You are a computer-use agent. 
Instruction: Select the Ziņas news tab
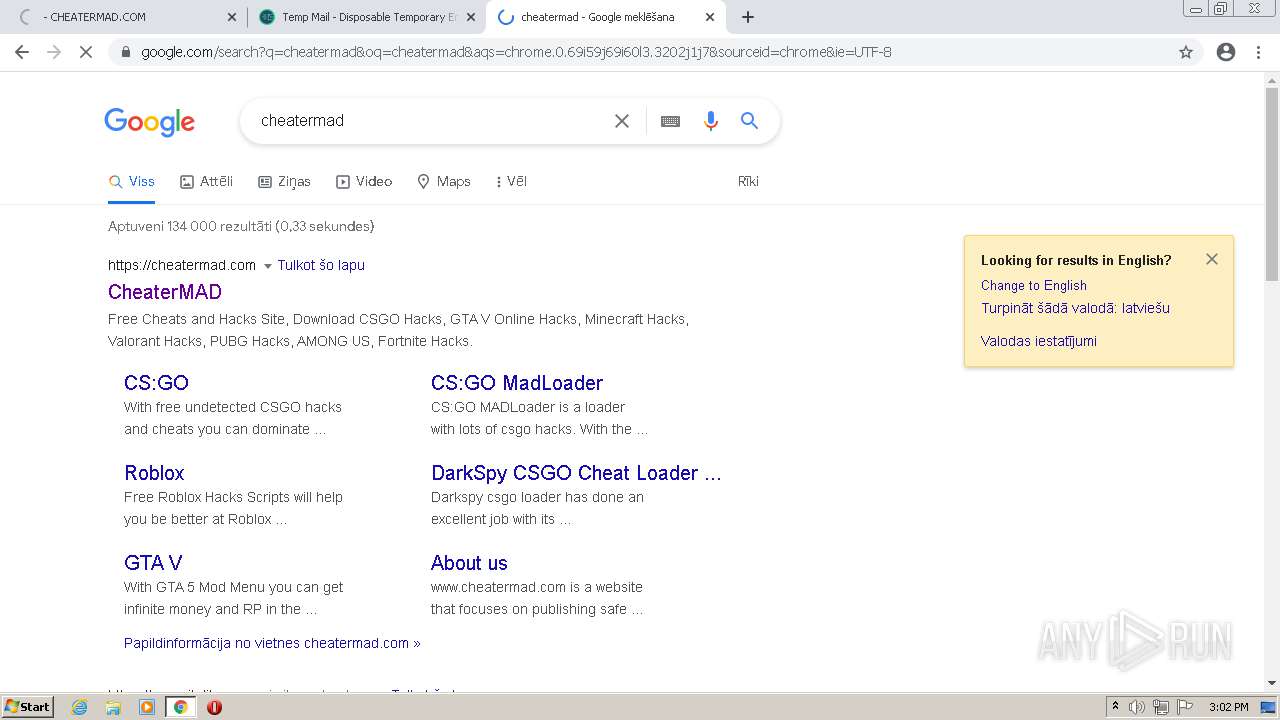click(284, 181)
